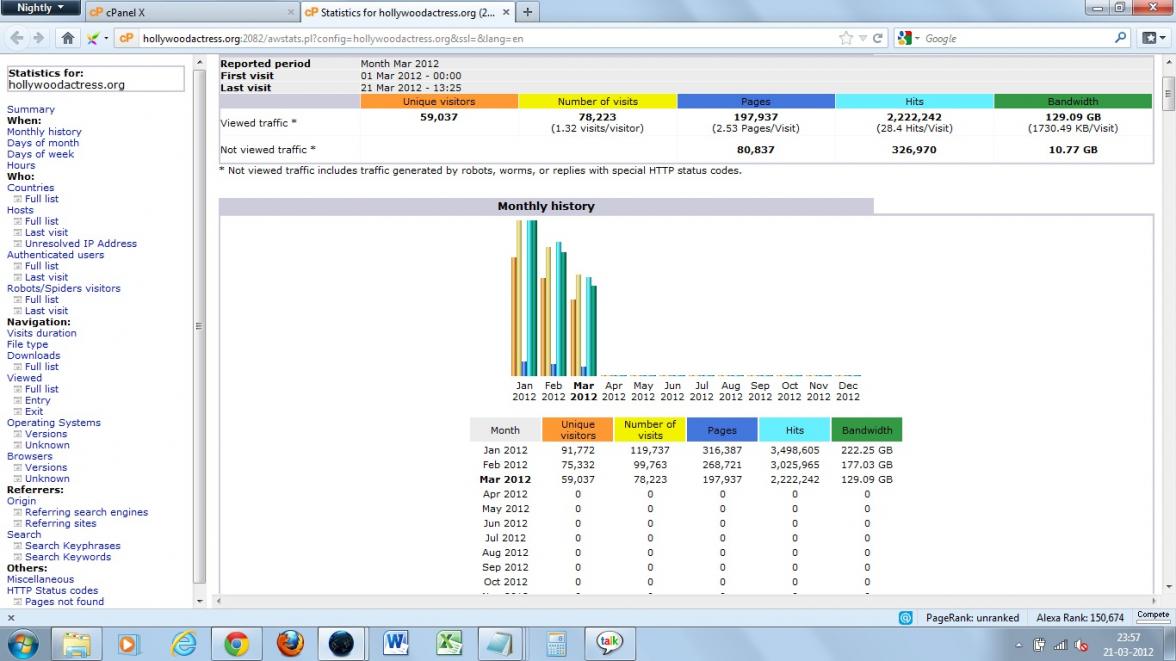Open the Bookmarks menu button
Image resolution: width=1176 pixels, height=661 pixels.
(x=1154, y=38)
